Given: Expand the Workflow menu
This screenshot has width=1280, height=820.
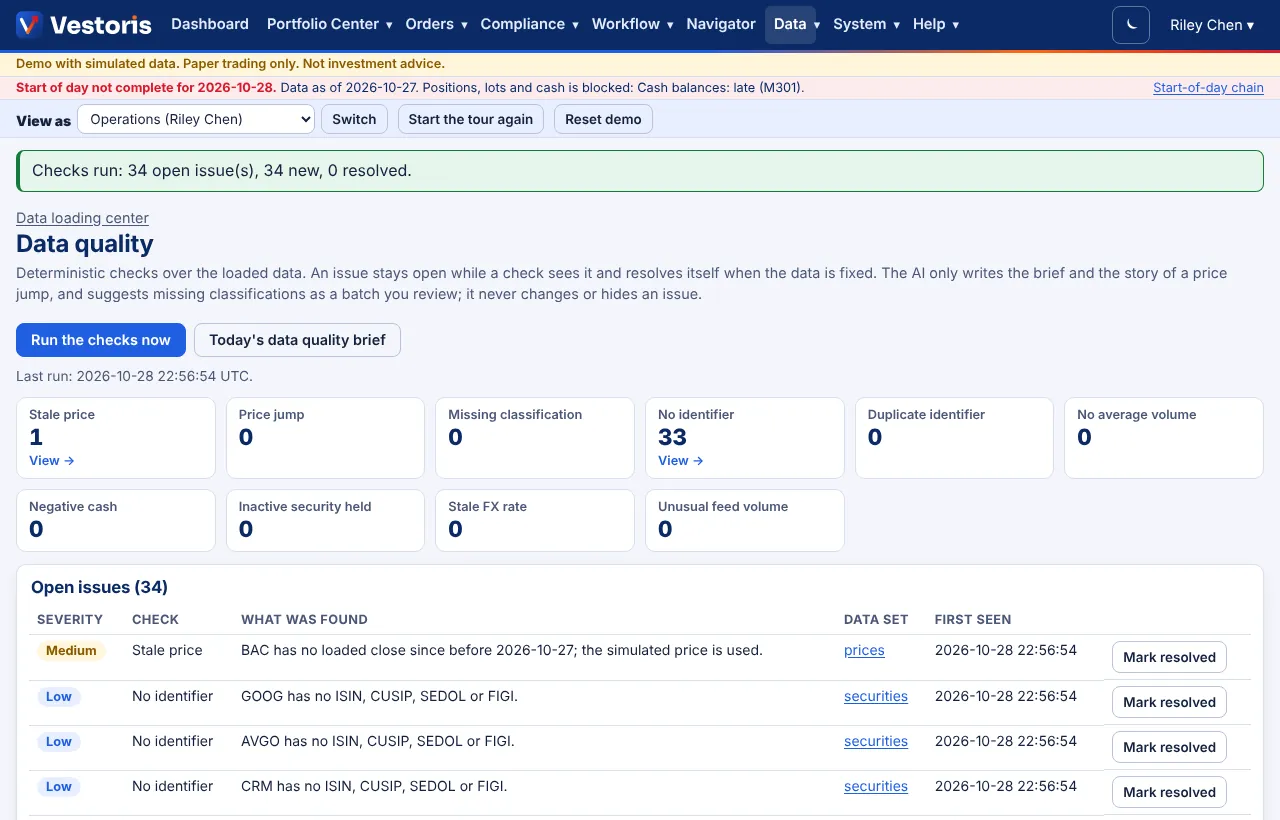Looking at the screenshot, I should [632, 24].
